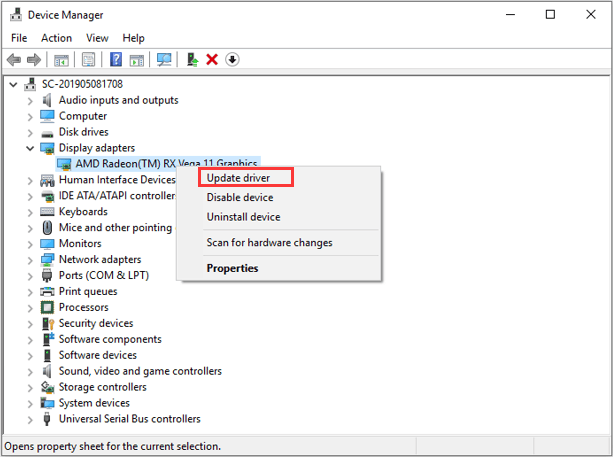Click the Back arrow toolbar icon
The image size is (613, 457).
tap(14, 60)
